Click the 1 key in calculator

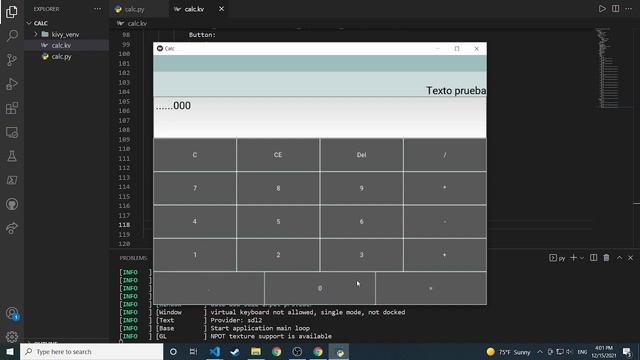195,255
